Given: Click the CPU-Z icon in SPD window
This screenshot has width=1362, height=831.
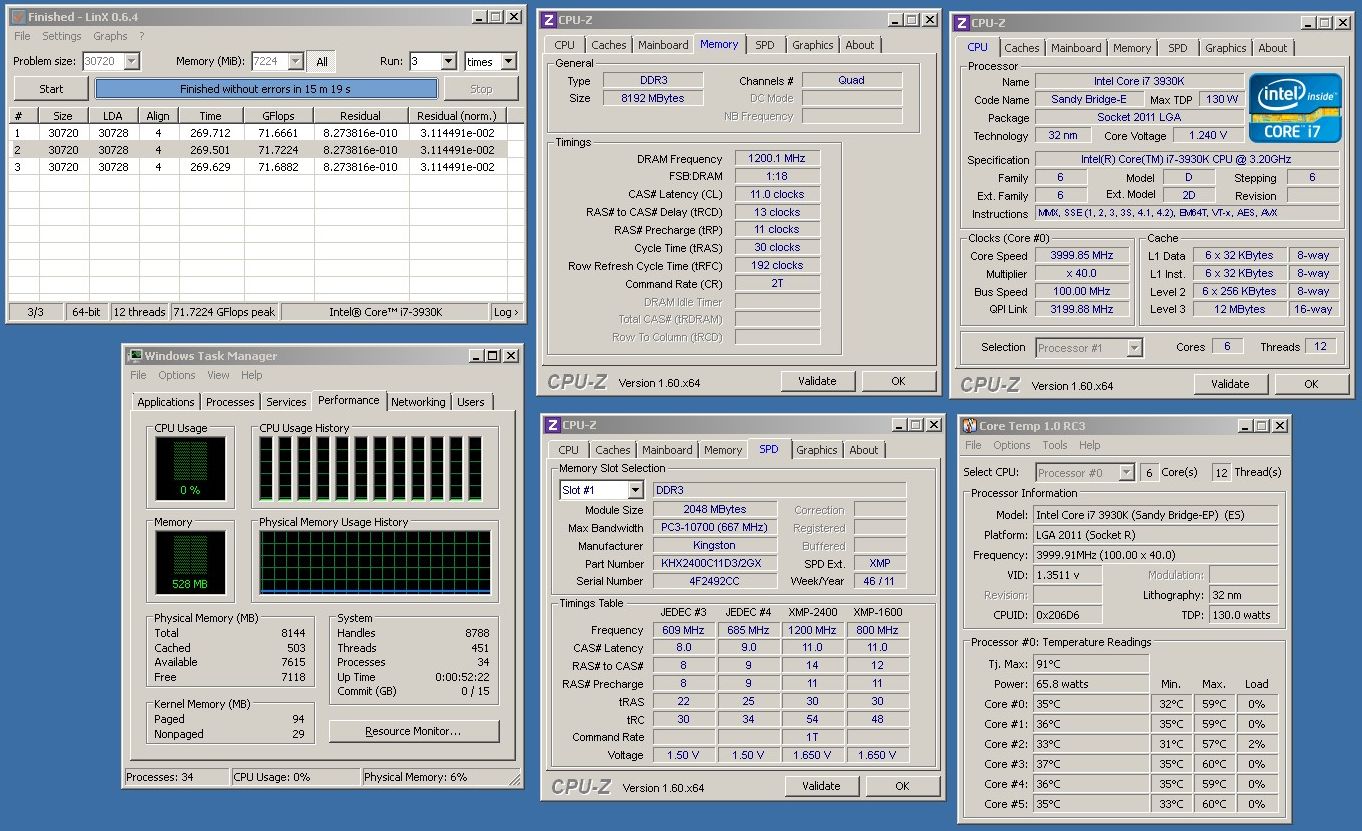Looking at the screenshot, I should click(x=552, y=426).
